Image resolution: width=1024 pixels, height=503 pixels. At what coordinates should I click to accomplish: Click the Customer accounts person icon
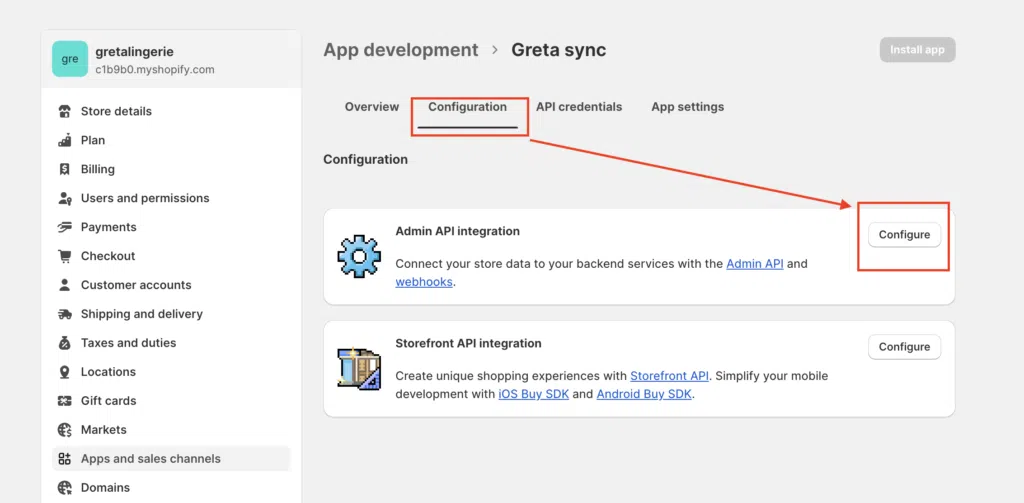(65, 285)
